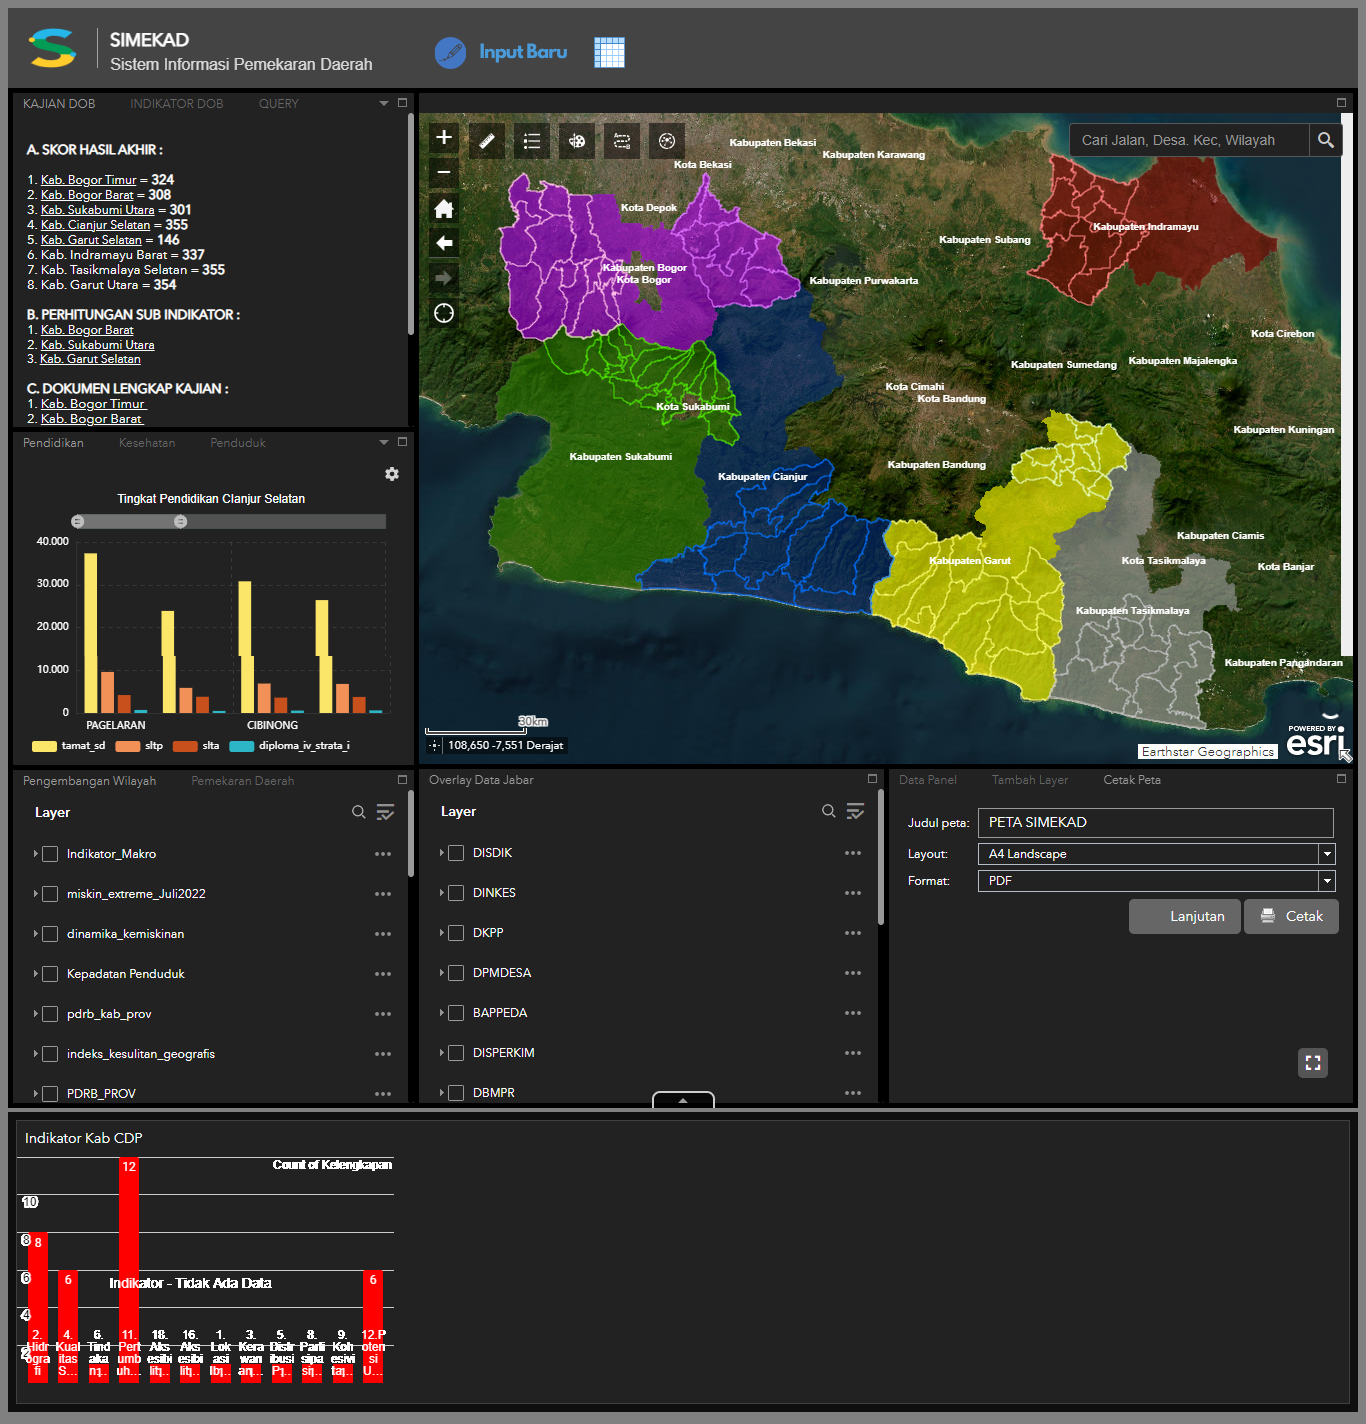1366x1424 pixels.
Task: Open the table grid icon in header
Action: (x=609, y=52)
